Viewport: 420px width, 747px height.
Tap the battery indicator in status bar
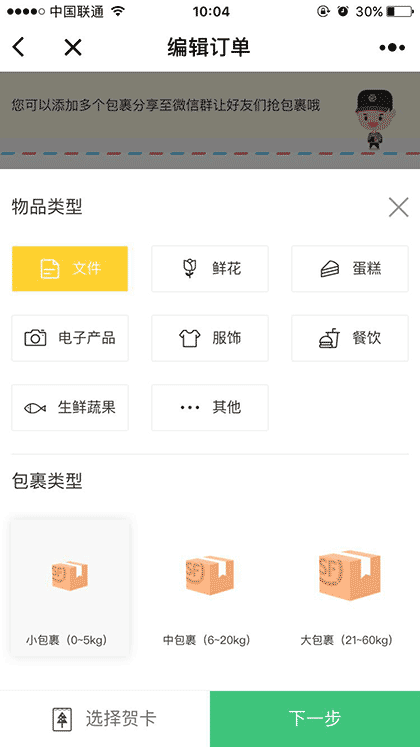point(400,11)
